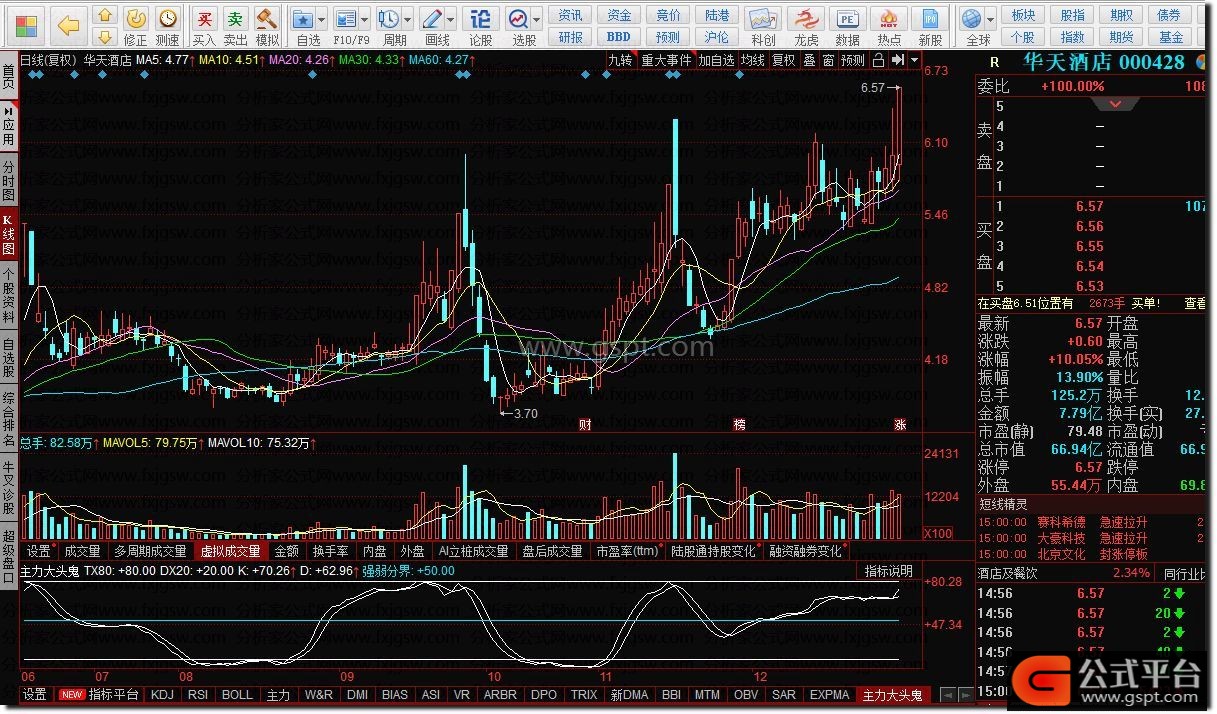Toggle the 重大事件 events overlay
The width and height of the screenshot is (1217, 714).
pos(666,60)
